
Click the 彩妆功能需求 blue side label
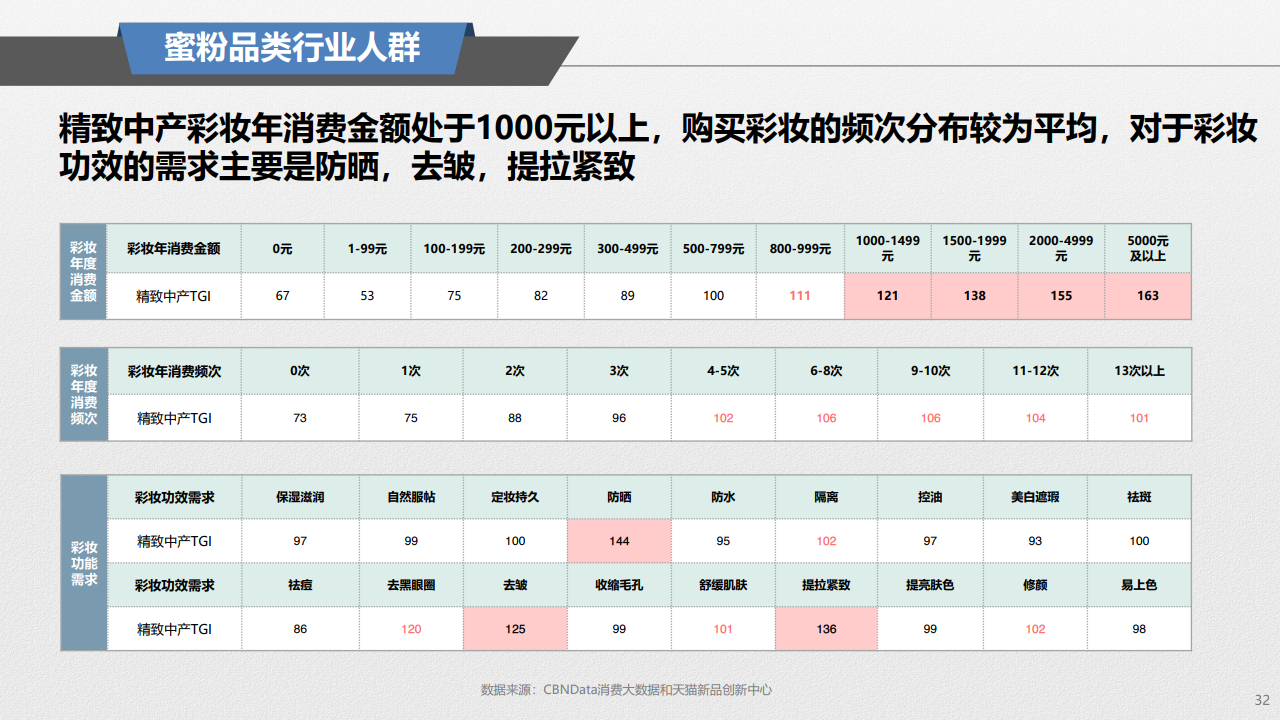tap(83, 563)
